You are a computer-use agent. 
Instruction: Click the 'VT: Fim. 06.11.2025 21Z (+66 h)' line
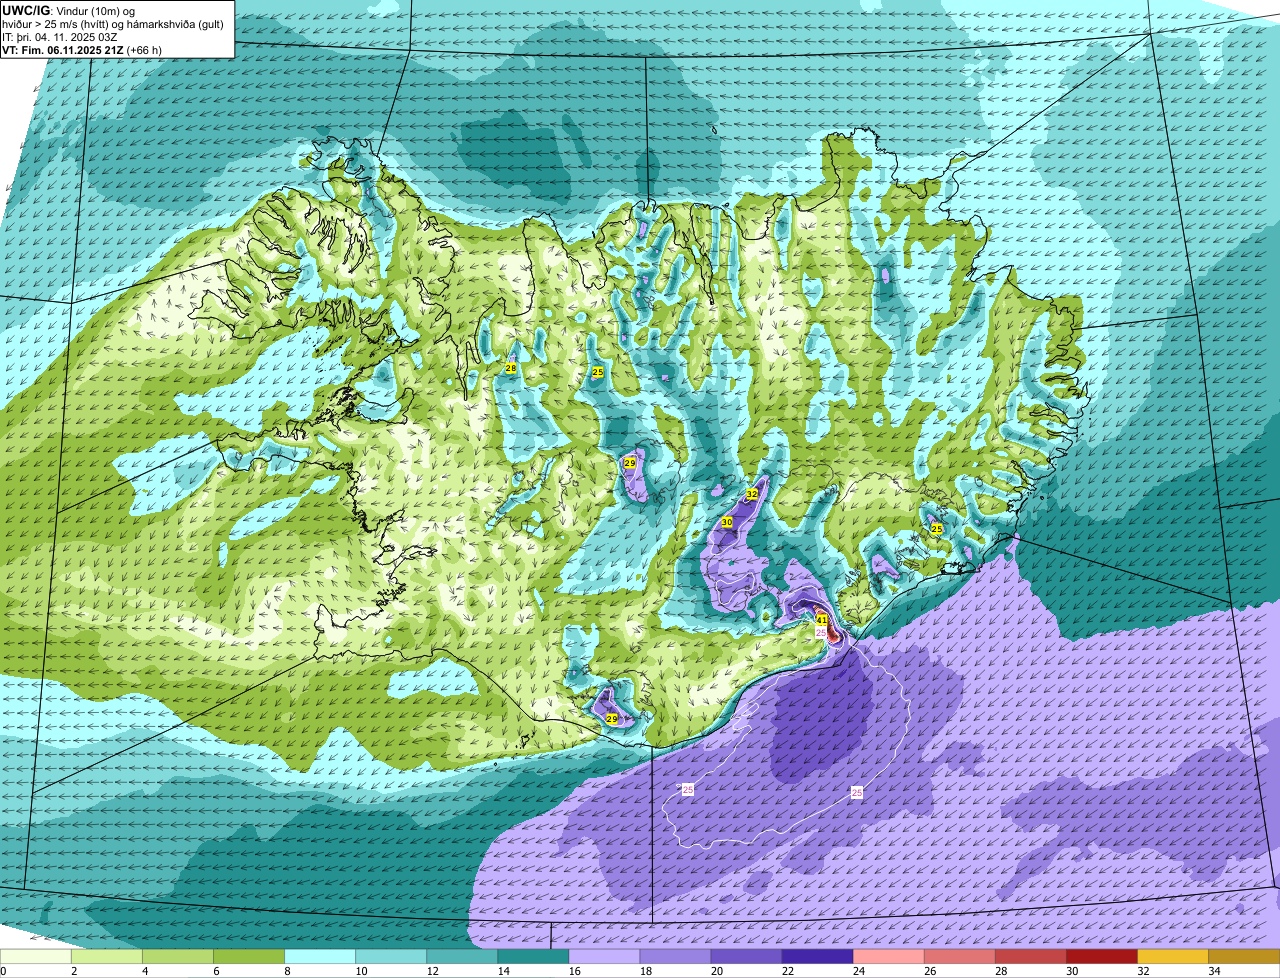pos(82,50)
